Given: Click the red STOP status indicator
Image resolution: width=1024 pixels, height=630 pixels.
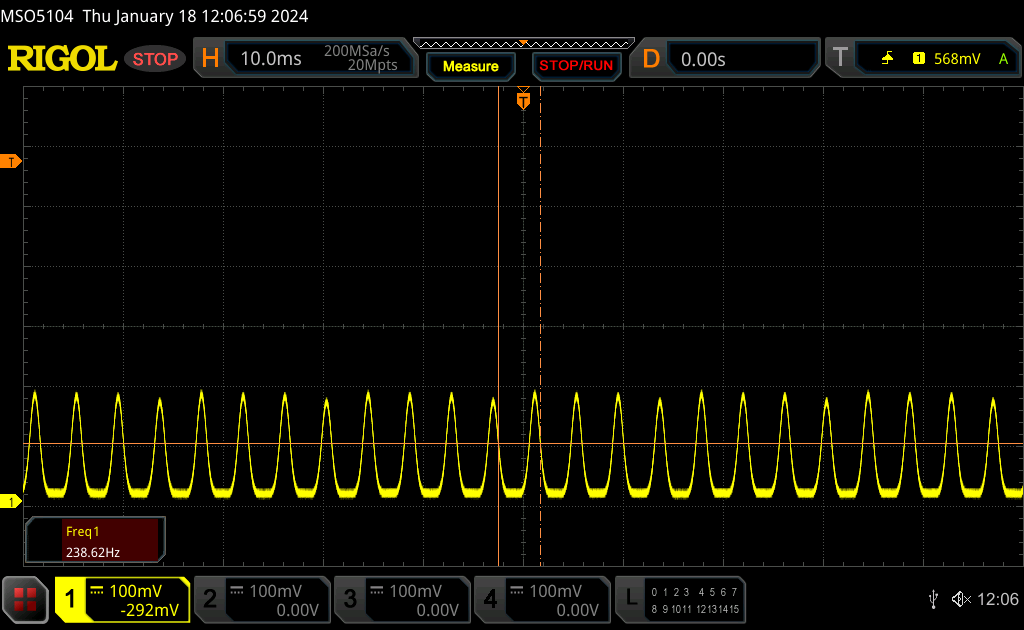Looking at the screenshot, I should [x=155, y=59].
